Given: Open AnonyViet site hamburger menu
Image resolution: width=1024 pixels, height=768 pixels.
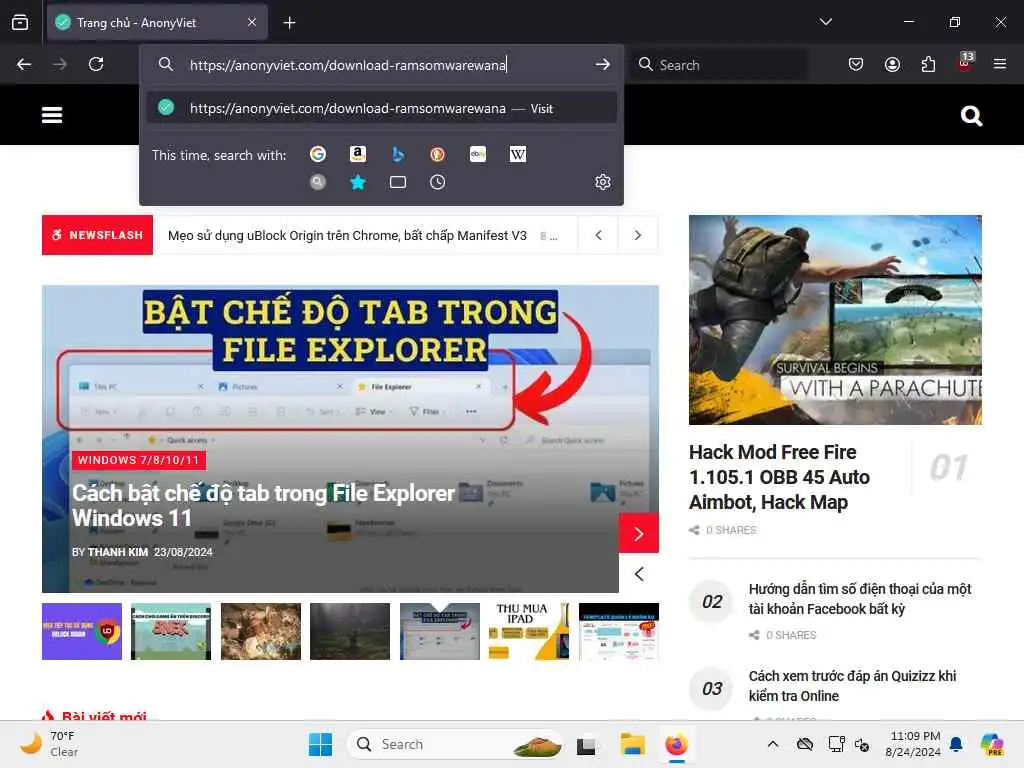Looking at the screenshot, I should tap(52, 115).
